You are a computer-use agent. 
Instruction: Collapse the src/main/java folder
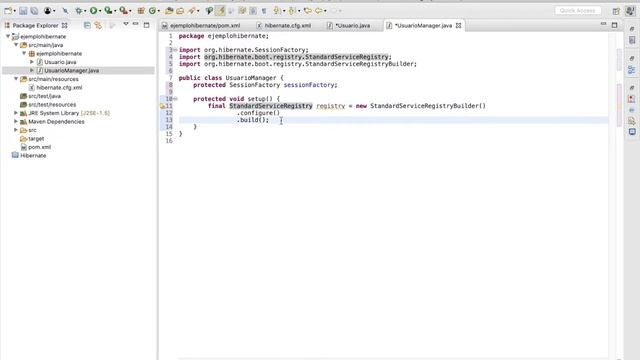point(16,45)
